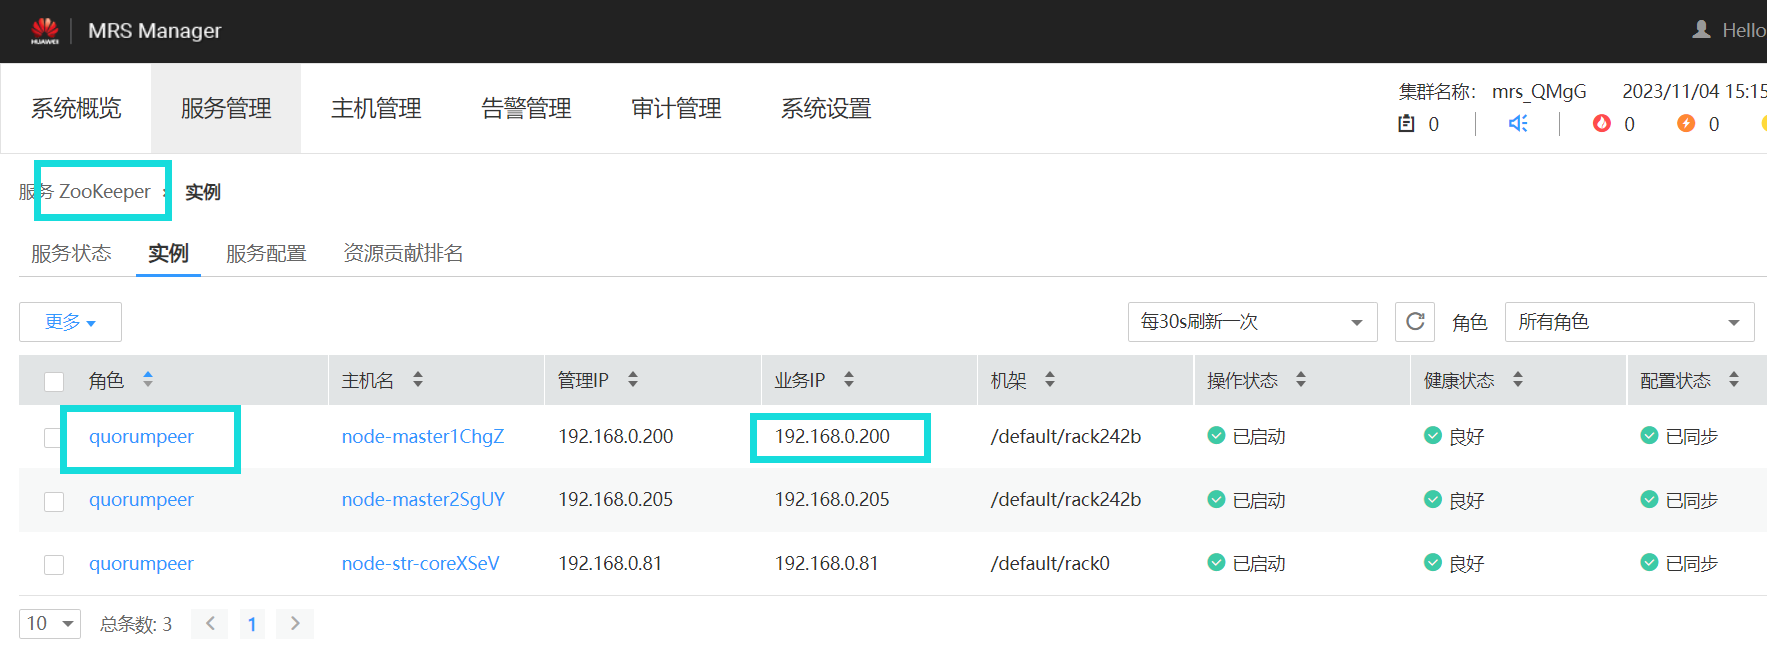This screenshot has width=1767, height=658.
Task: Click the refresh instances icon button
Action: click(1415, 322)
